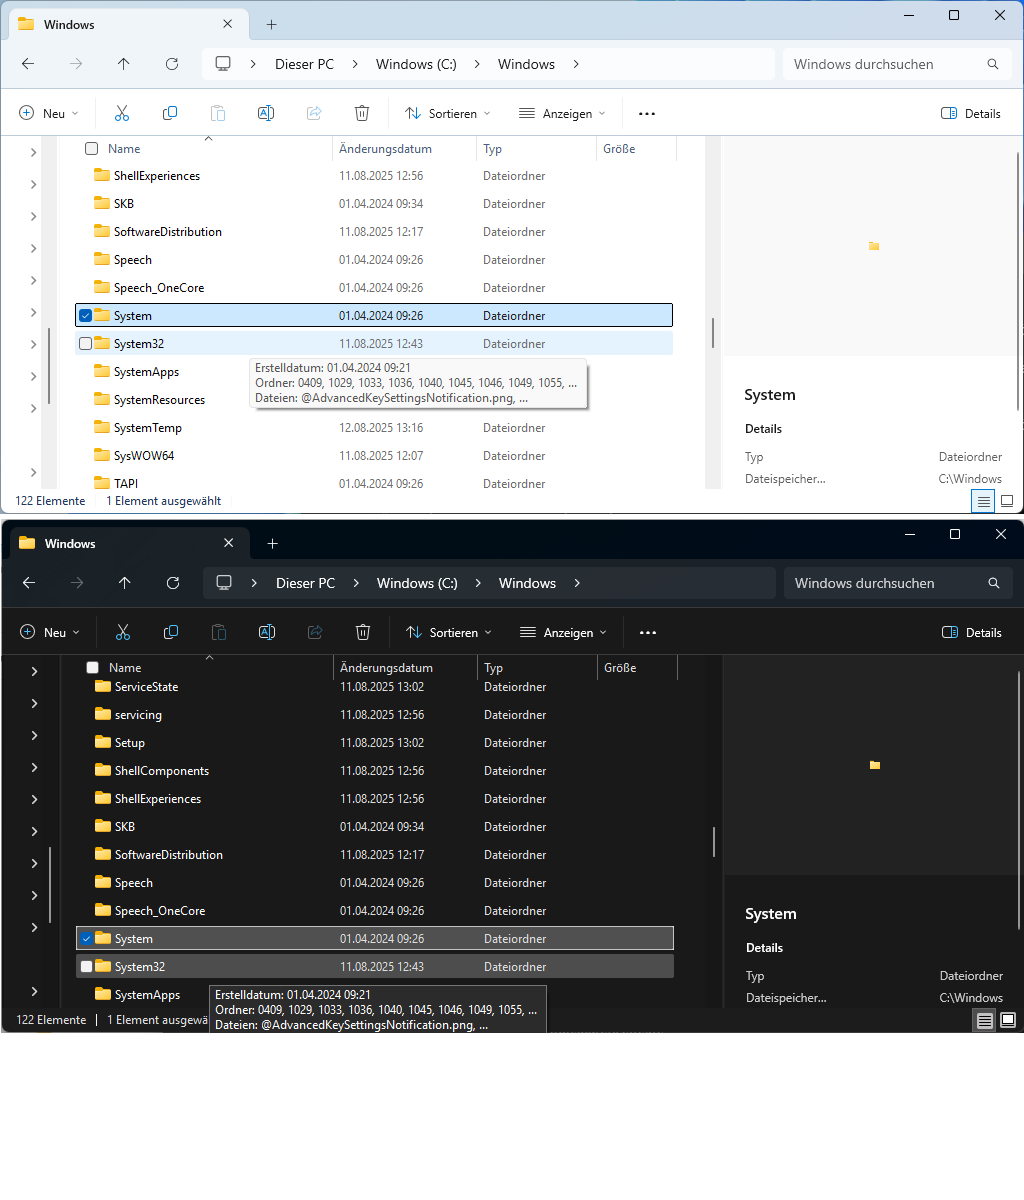This screenshot has height=1200, width=1024.
Task: Click the Copy icon in the light window toolbar
Action: pos(170,113)
